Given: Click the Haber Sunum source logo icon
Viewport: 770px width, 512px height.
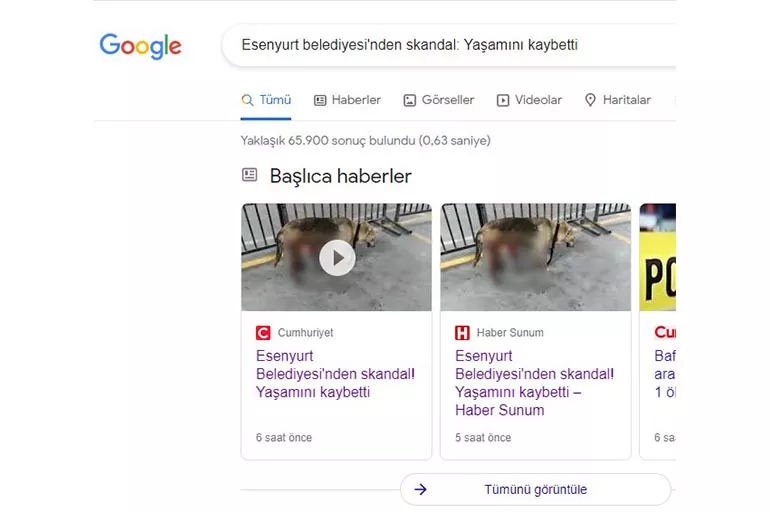Looking at the screenshot, I should tap(462, 333).
